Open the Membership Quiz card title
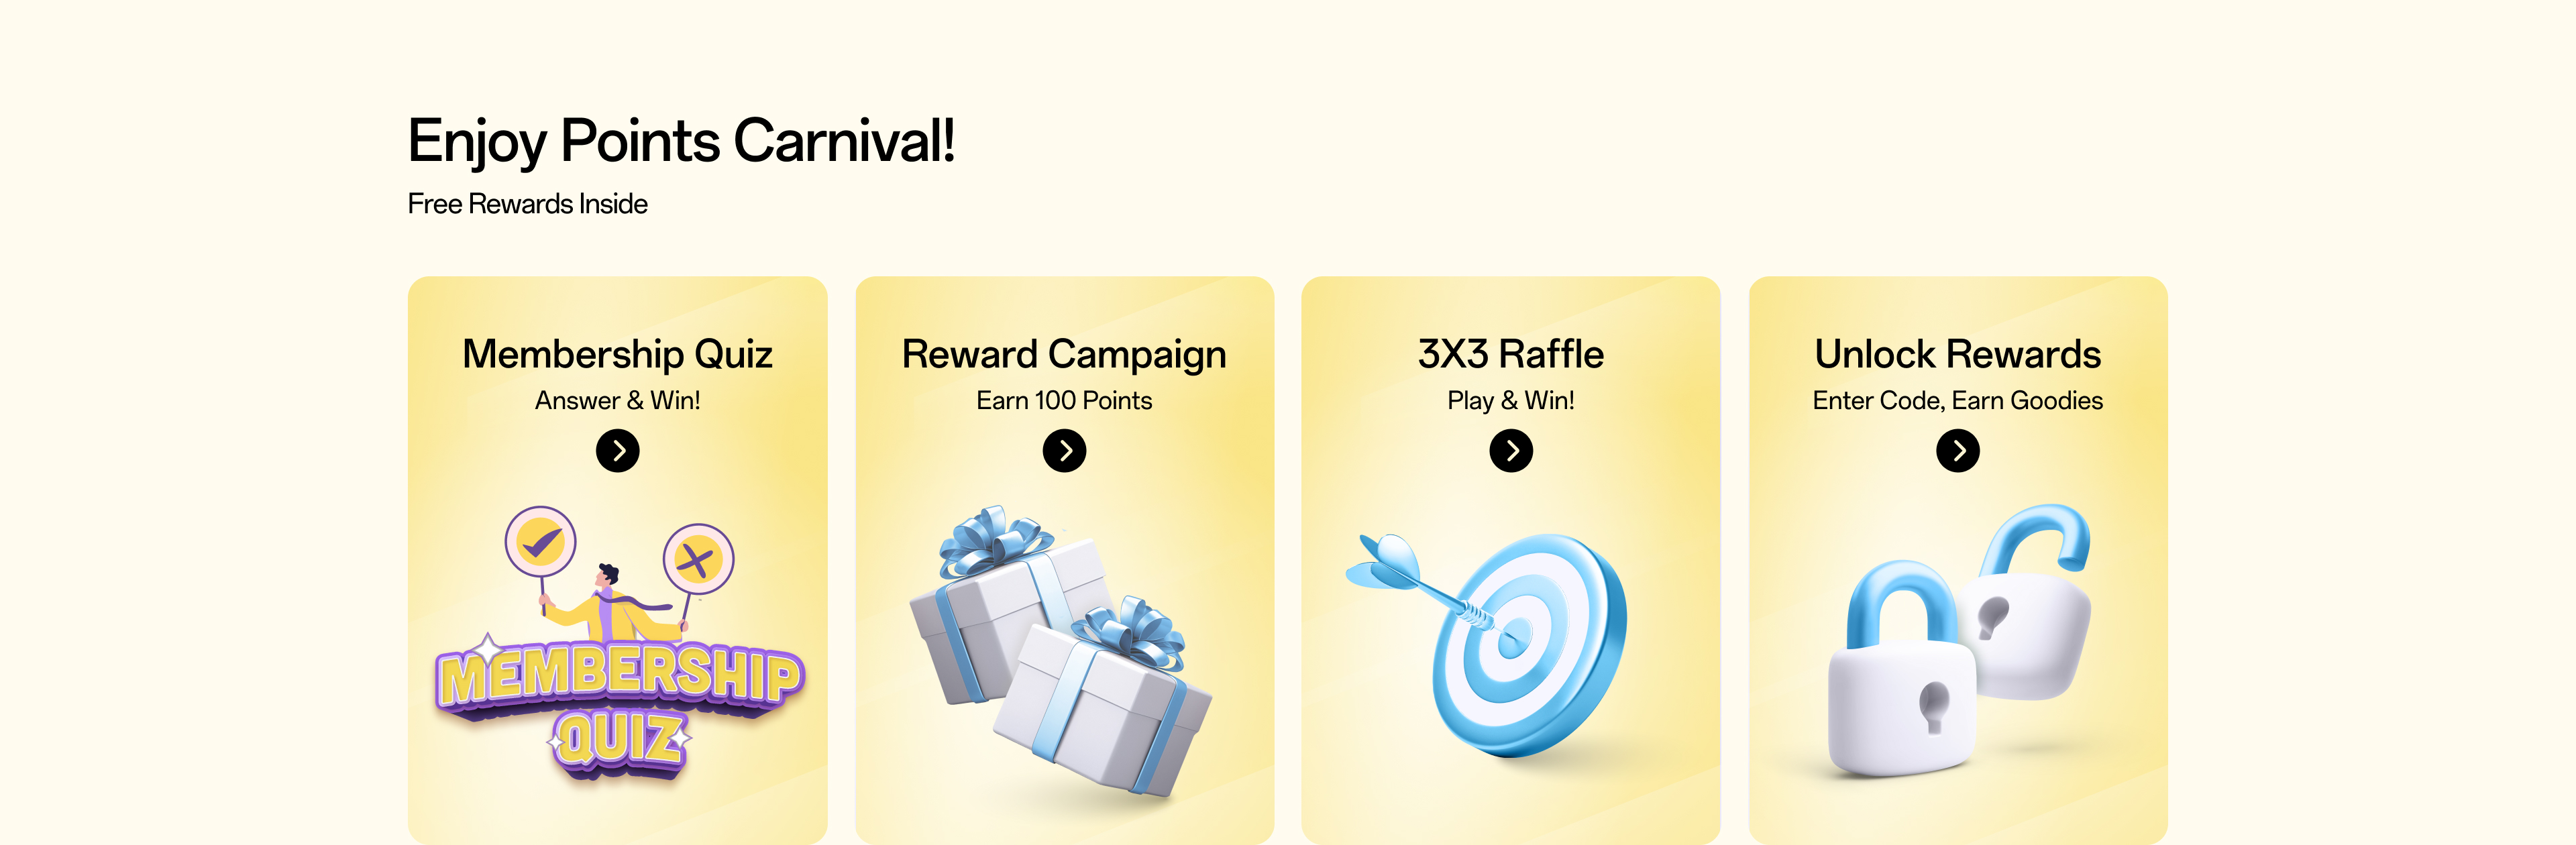Viewport: 2576px width, 845px height. (x=618, y=355)
